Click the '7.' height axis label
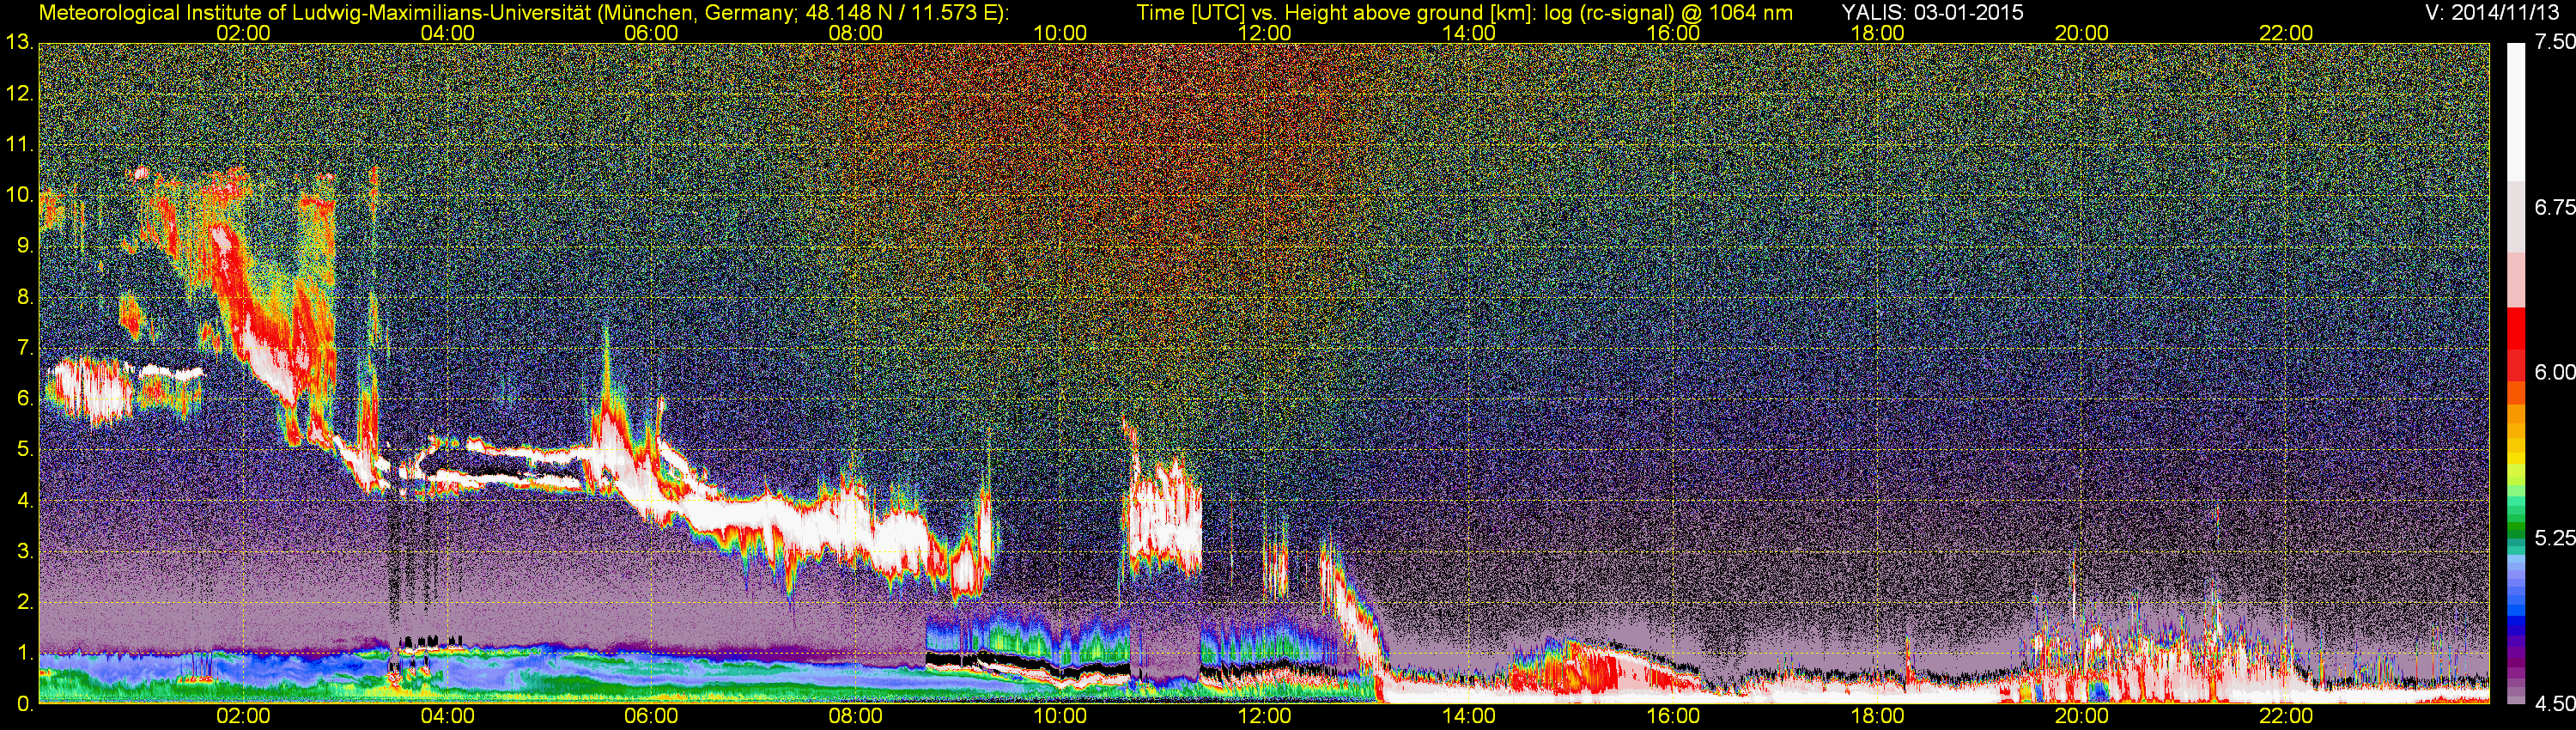 (x=25, y=347)
